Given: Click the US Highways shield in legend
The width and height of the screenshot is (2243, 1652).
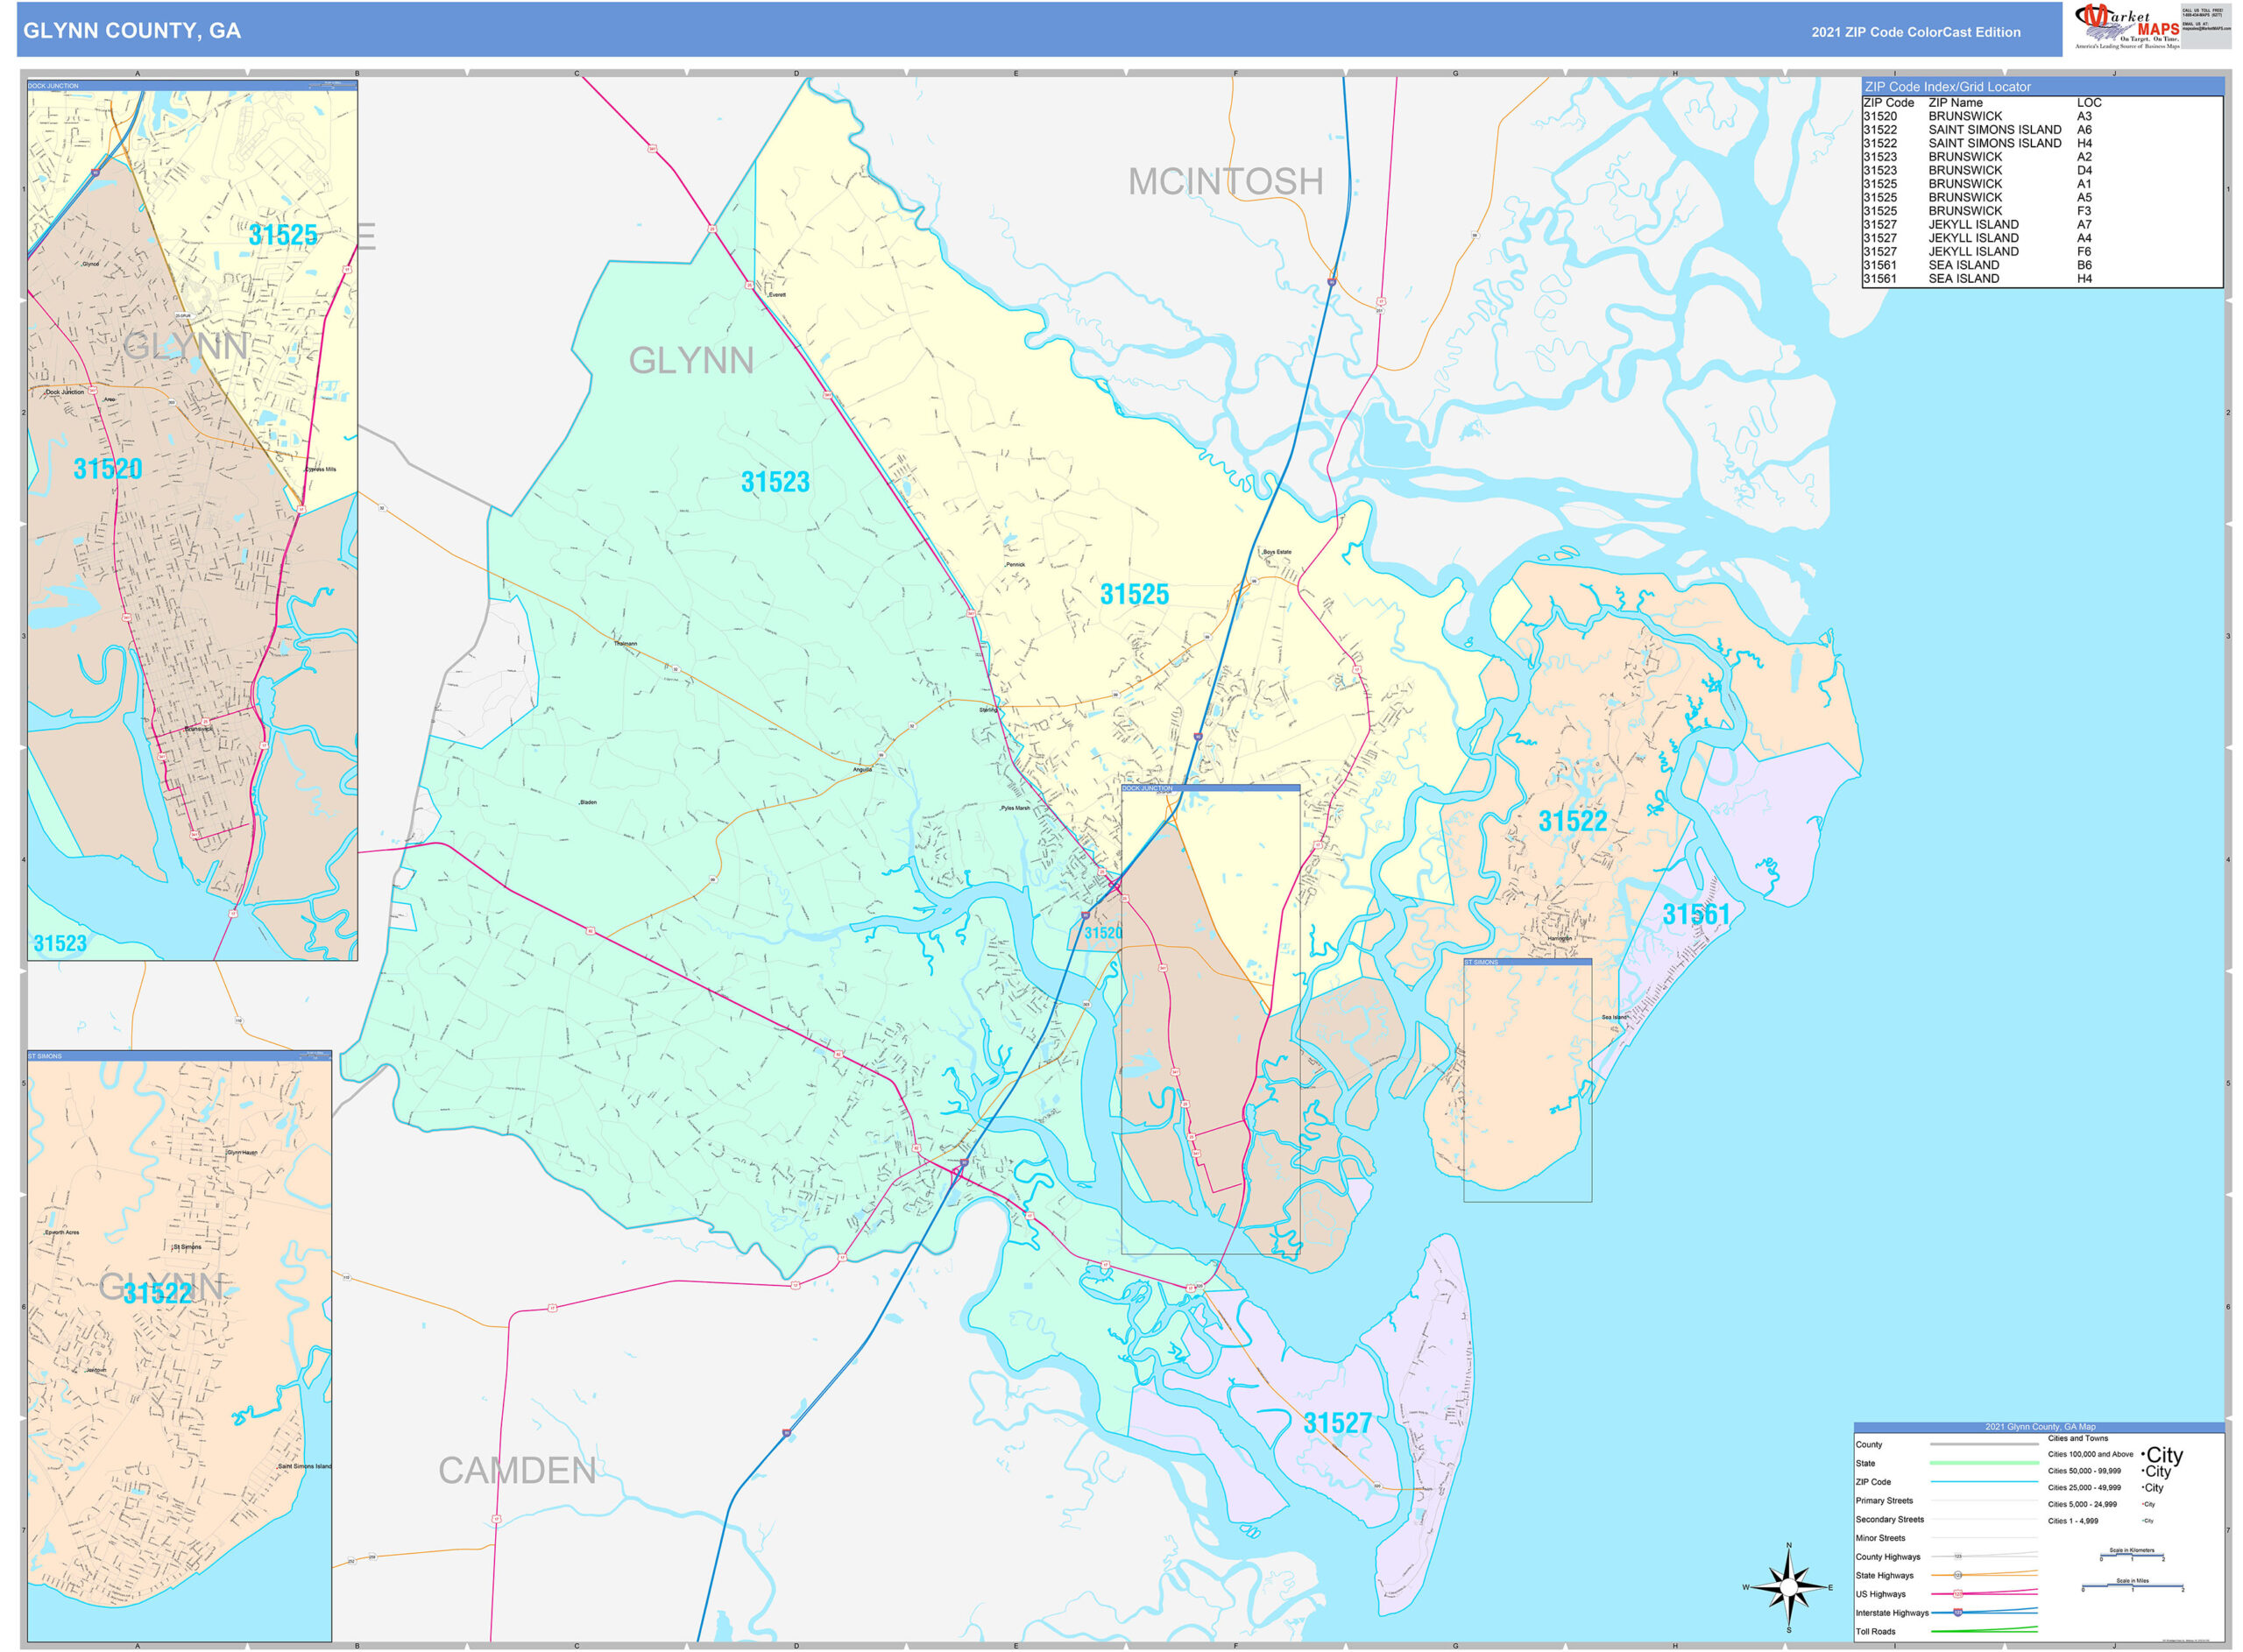Looking at the screenshot, I should [1957, 1594].
